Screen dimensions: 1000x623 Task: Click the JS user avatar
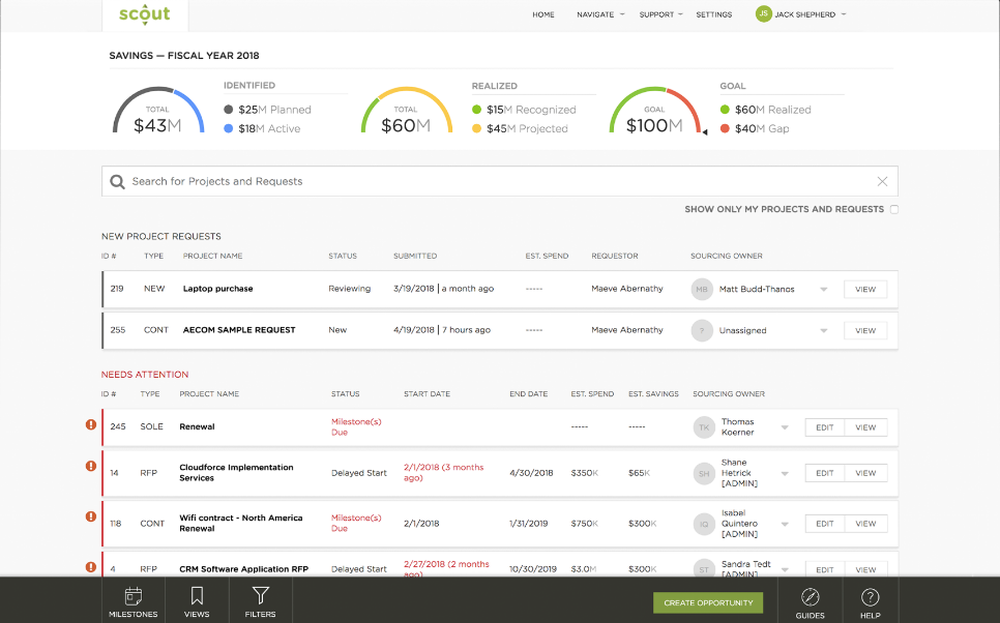[763, 14]
